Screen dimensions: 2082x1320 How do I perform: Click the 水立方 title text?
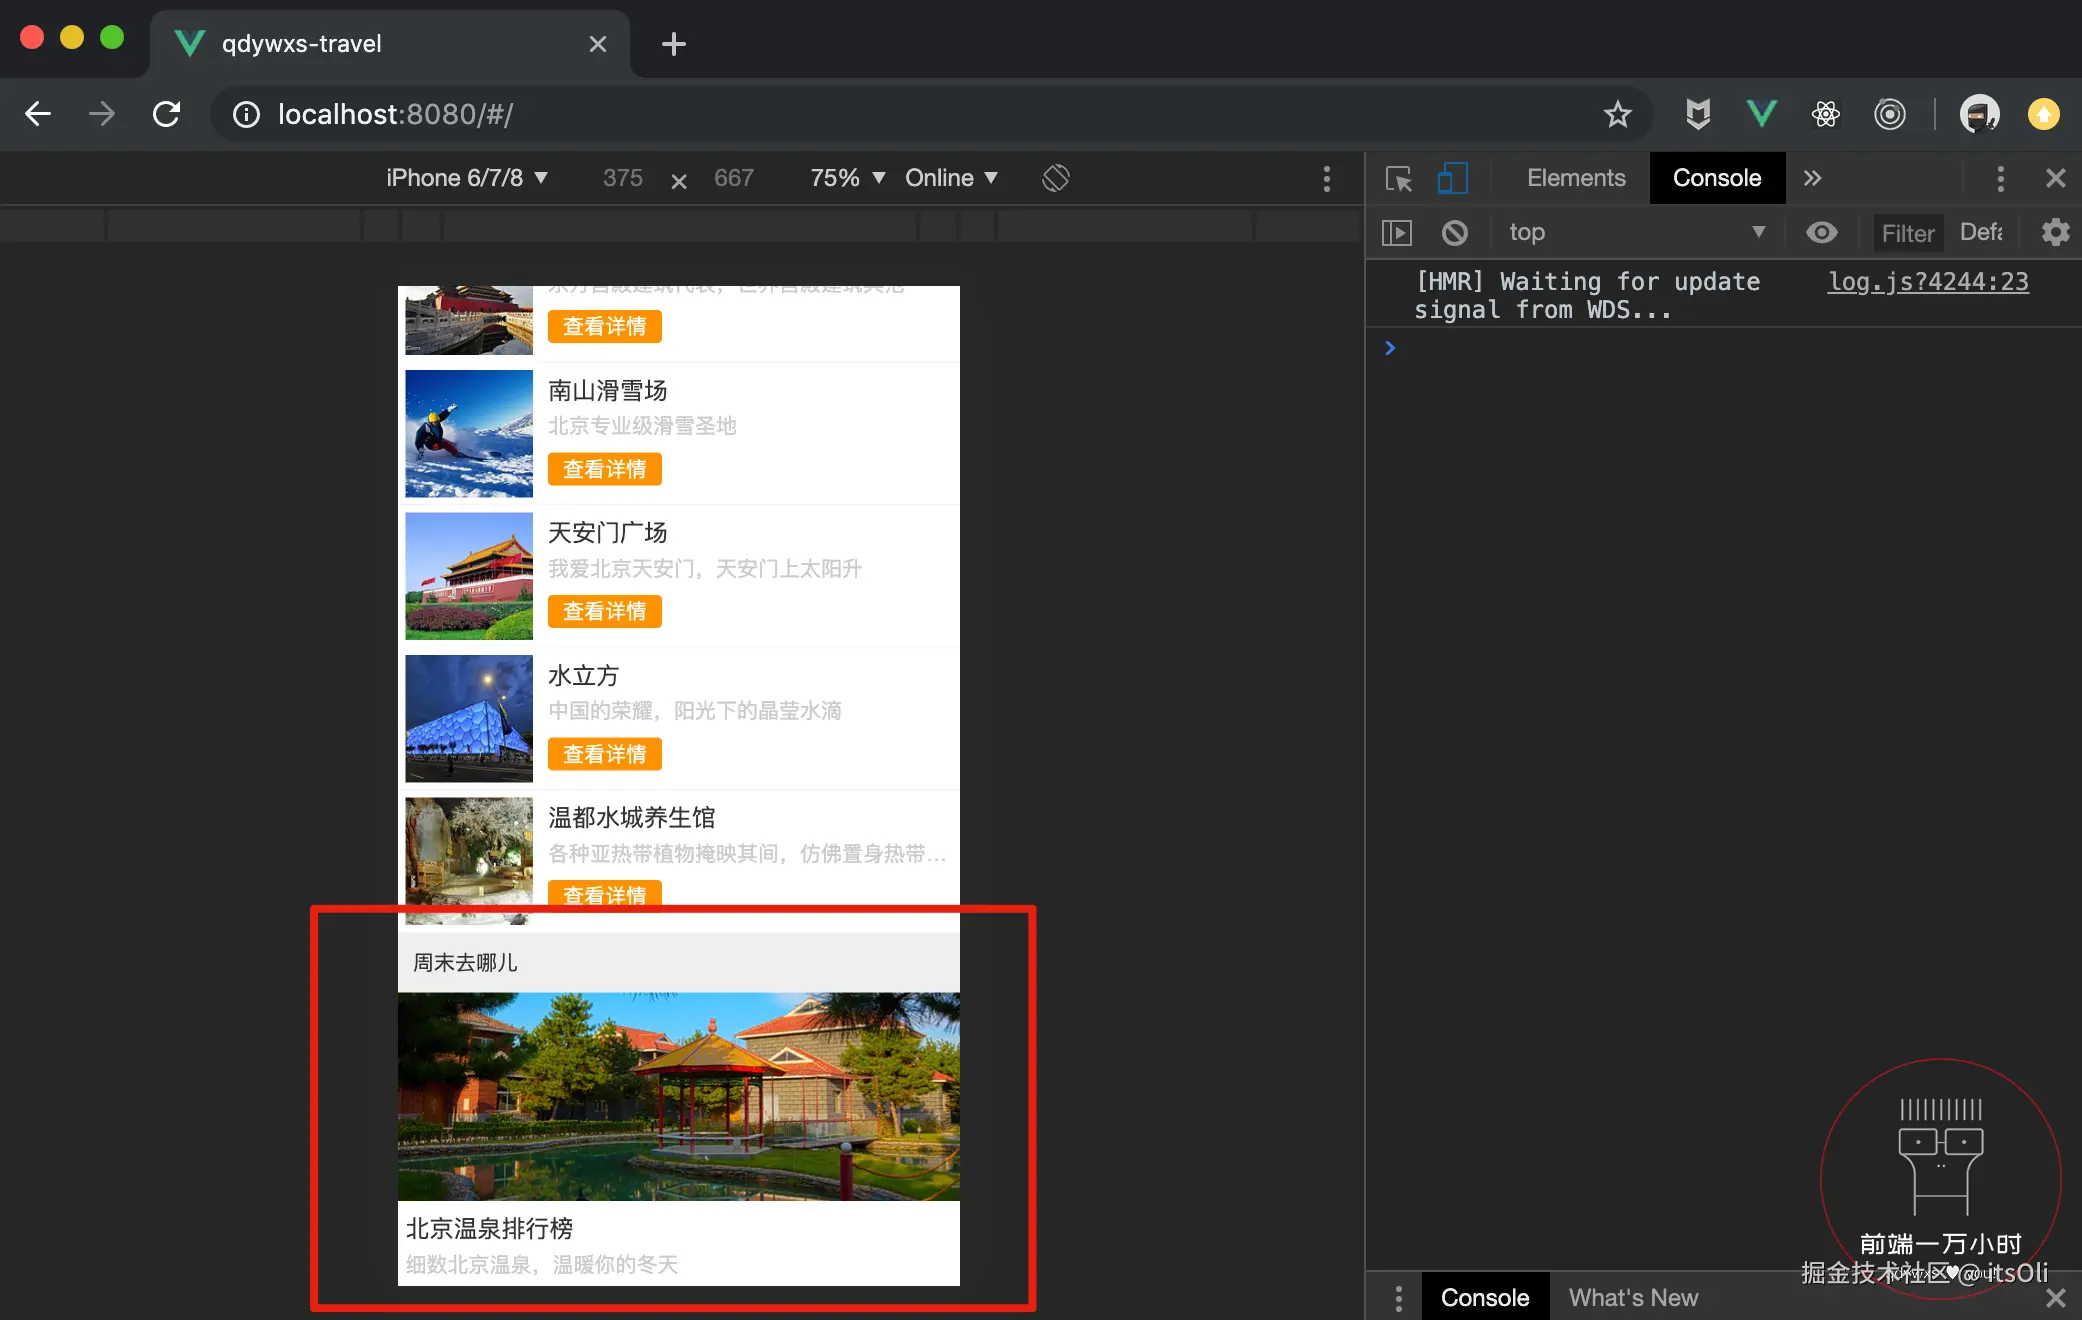click(584, 676)
